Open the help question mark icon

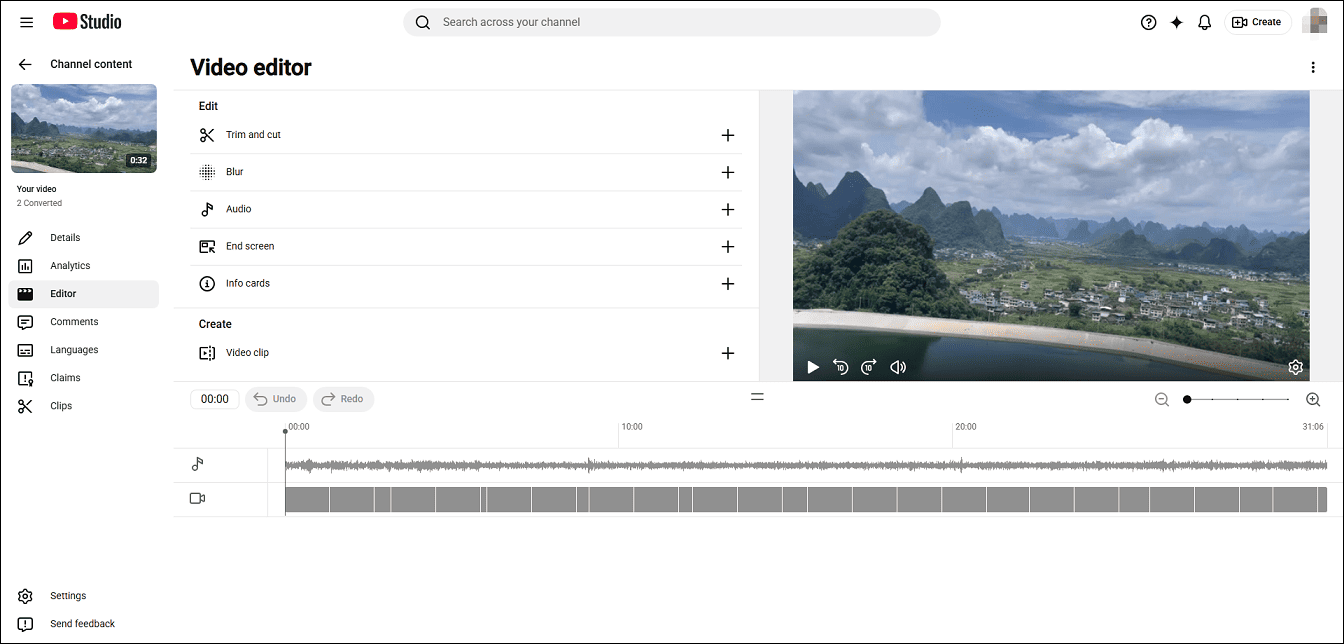tap(1148, 22)
